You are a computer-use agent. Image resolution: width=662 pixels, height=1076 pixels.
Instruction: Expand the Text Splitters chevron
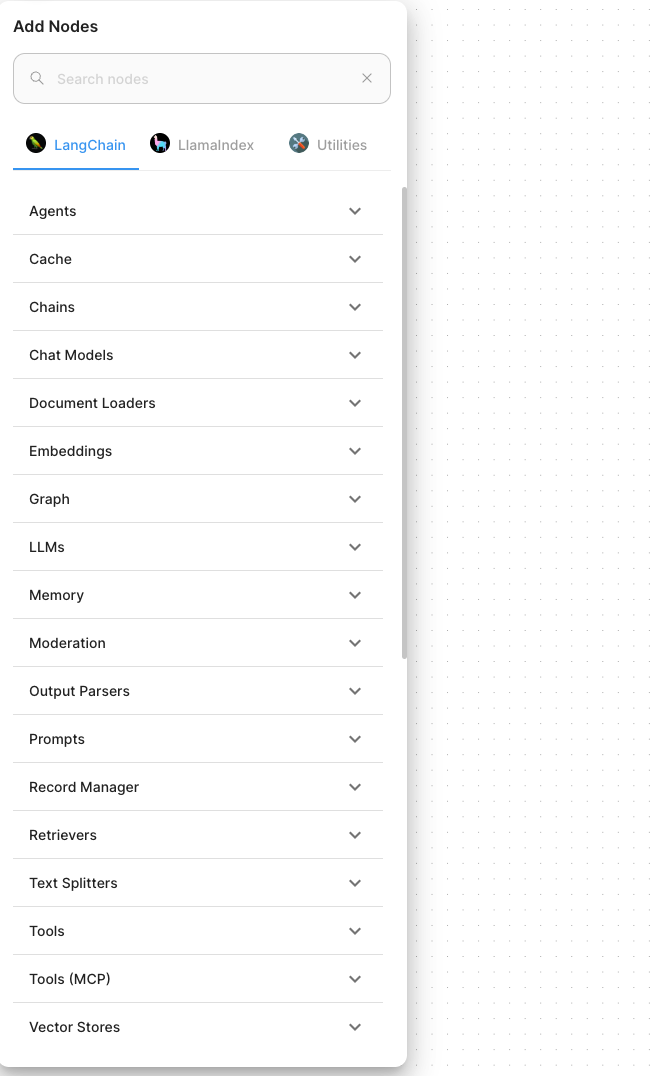click(355, 883)
